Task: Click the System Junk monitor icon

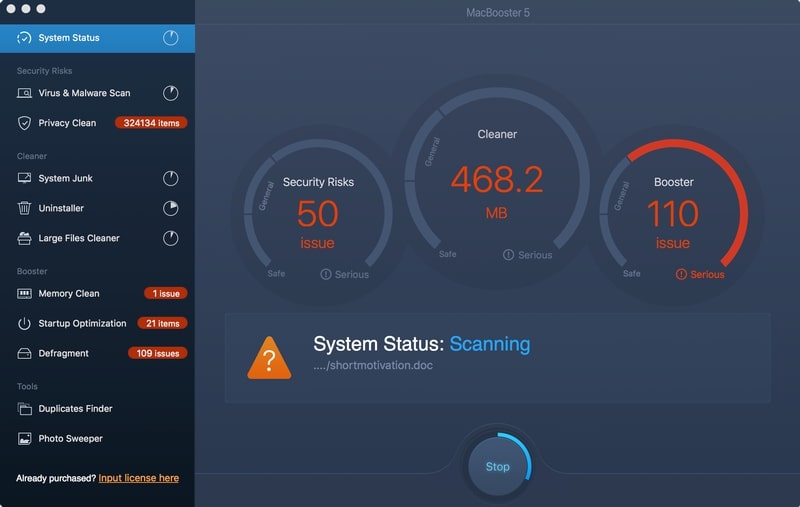Action: (24, 178)
